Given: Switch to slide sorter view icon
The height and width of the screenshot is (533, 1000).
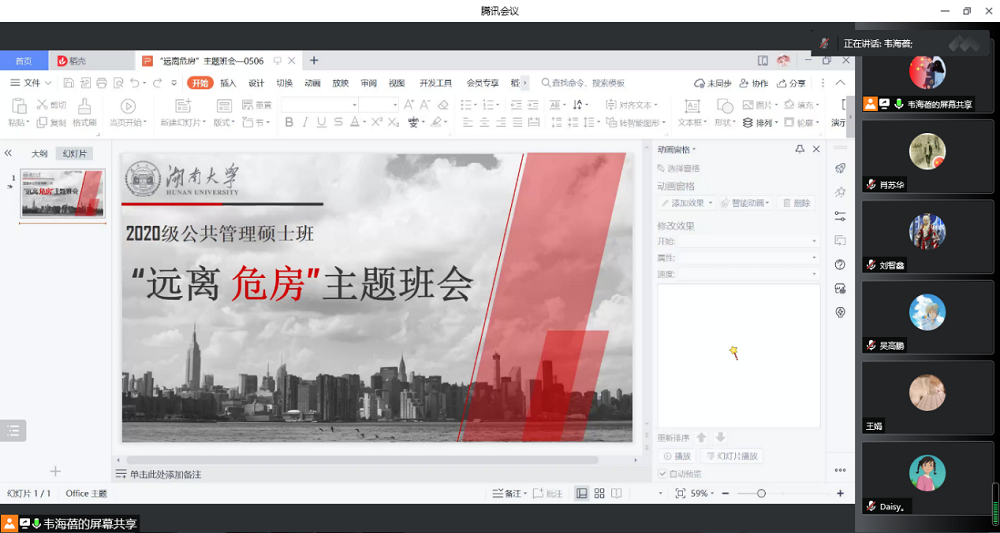Looking at the screenshot, I should [599, 494].
